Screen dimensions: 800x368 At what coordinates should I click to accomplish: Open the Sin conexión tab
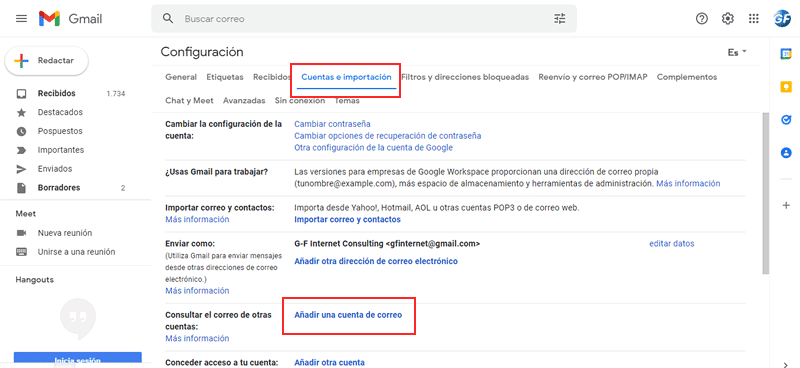(x=299, y=101)
